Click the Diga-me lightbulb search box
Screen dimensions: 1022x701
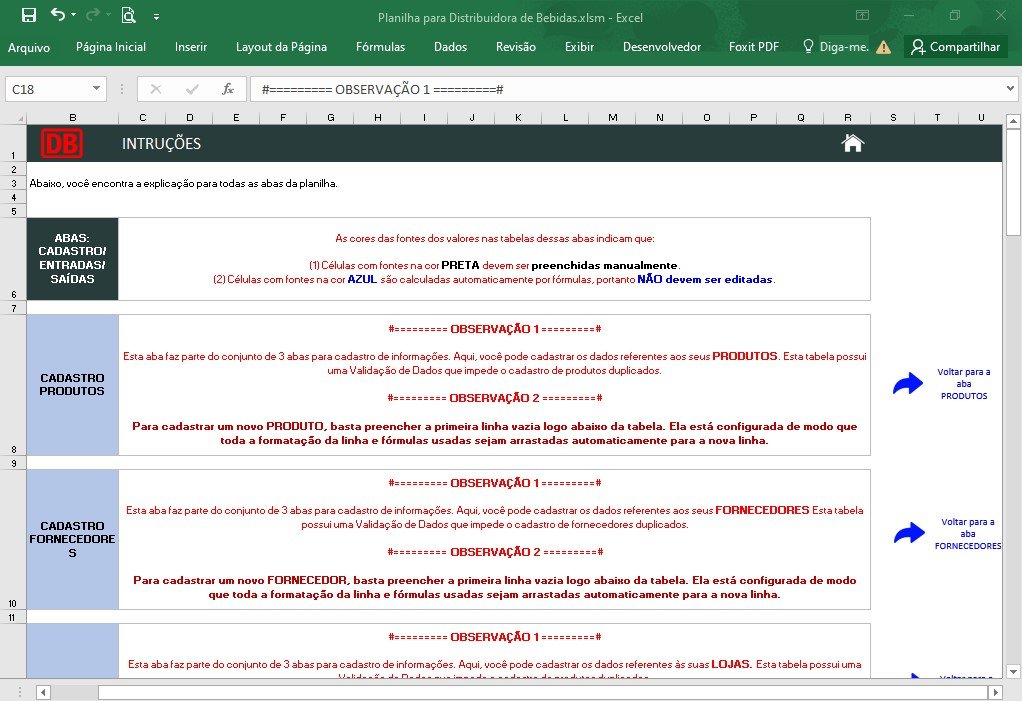[x=836, y=47]
